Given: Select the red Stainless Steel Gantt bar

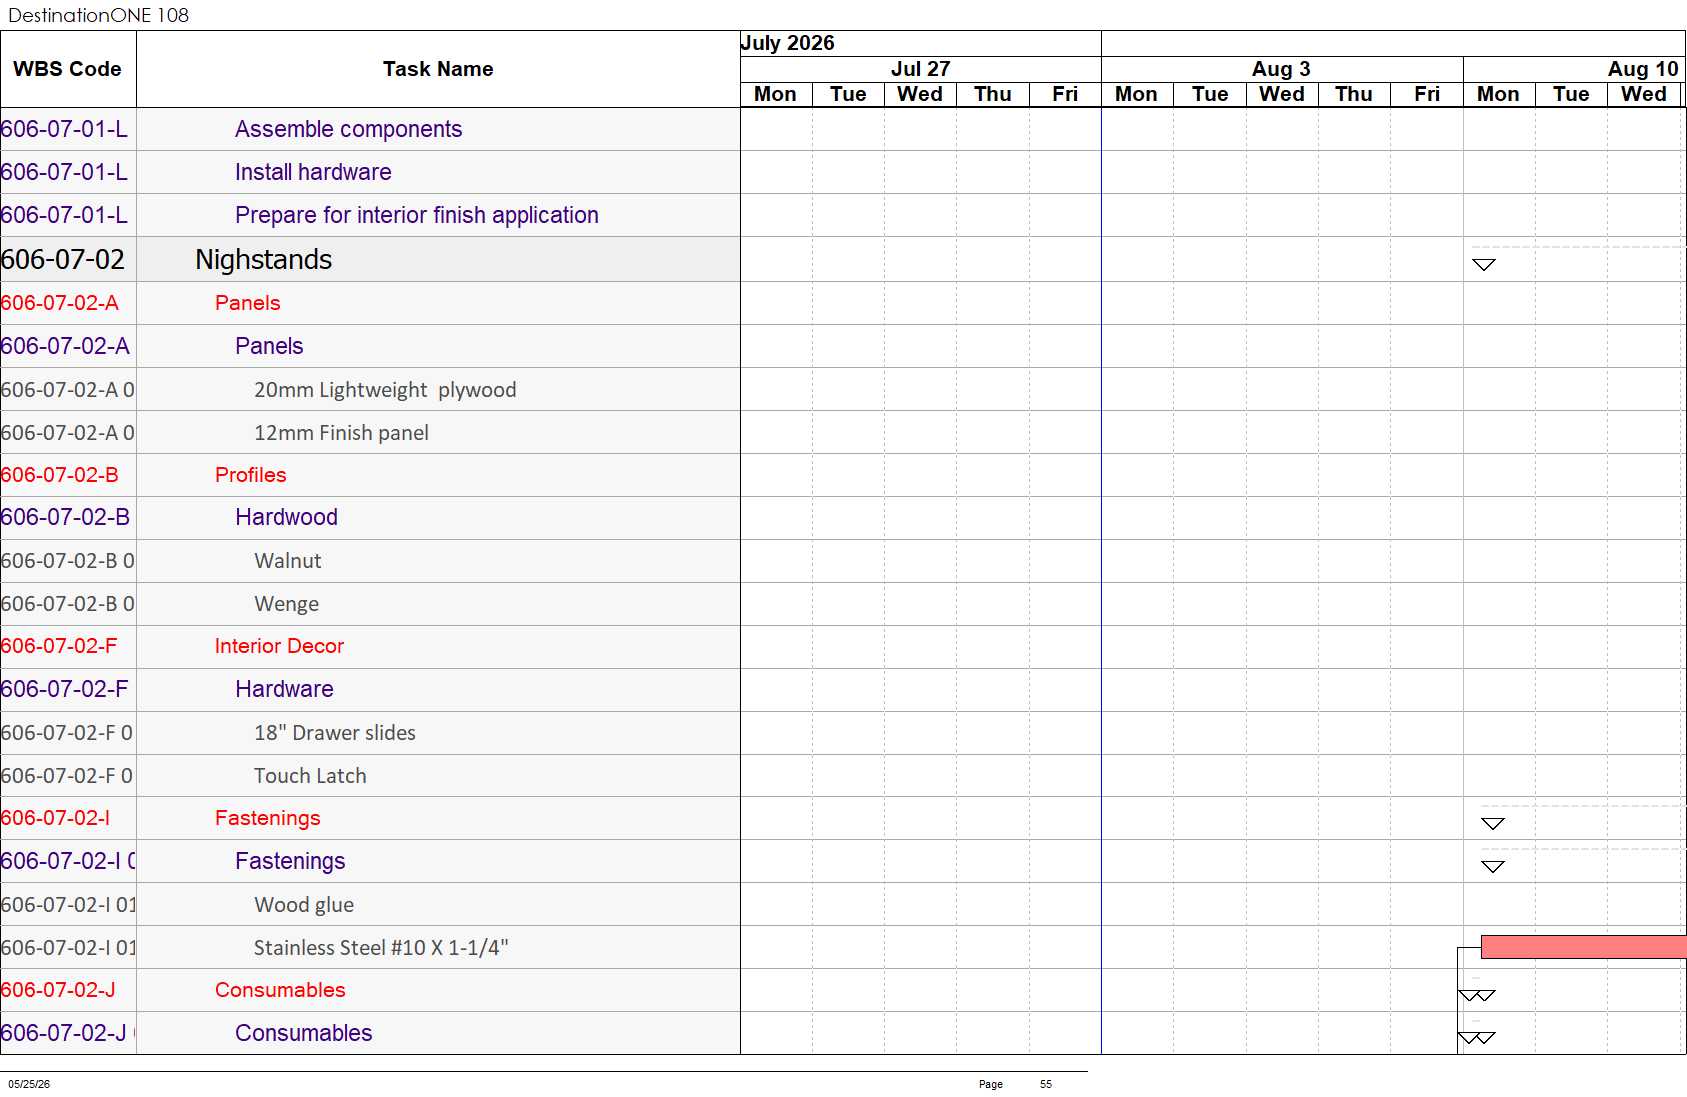Looking at the screenshot, I should (1583, 947).
